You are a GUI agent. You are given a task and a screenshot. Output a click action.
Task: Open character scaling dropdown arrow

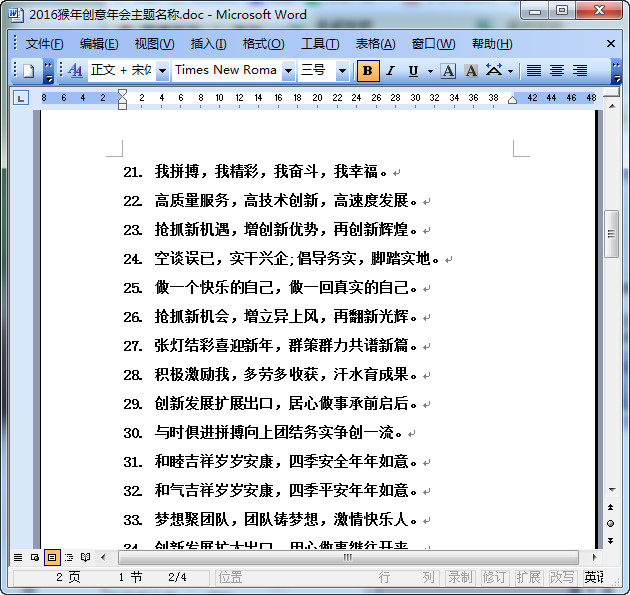click(x=510, y=72)
